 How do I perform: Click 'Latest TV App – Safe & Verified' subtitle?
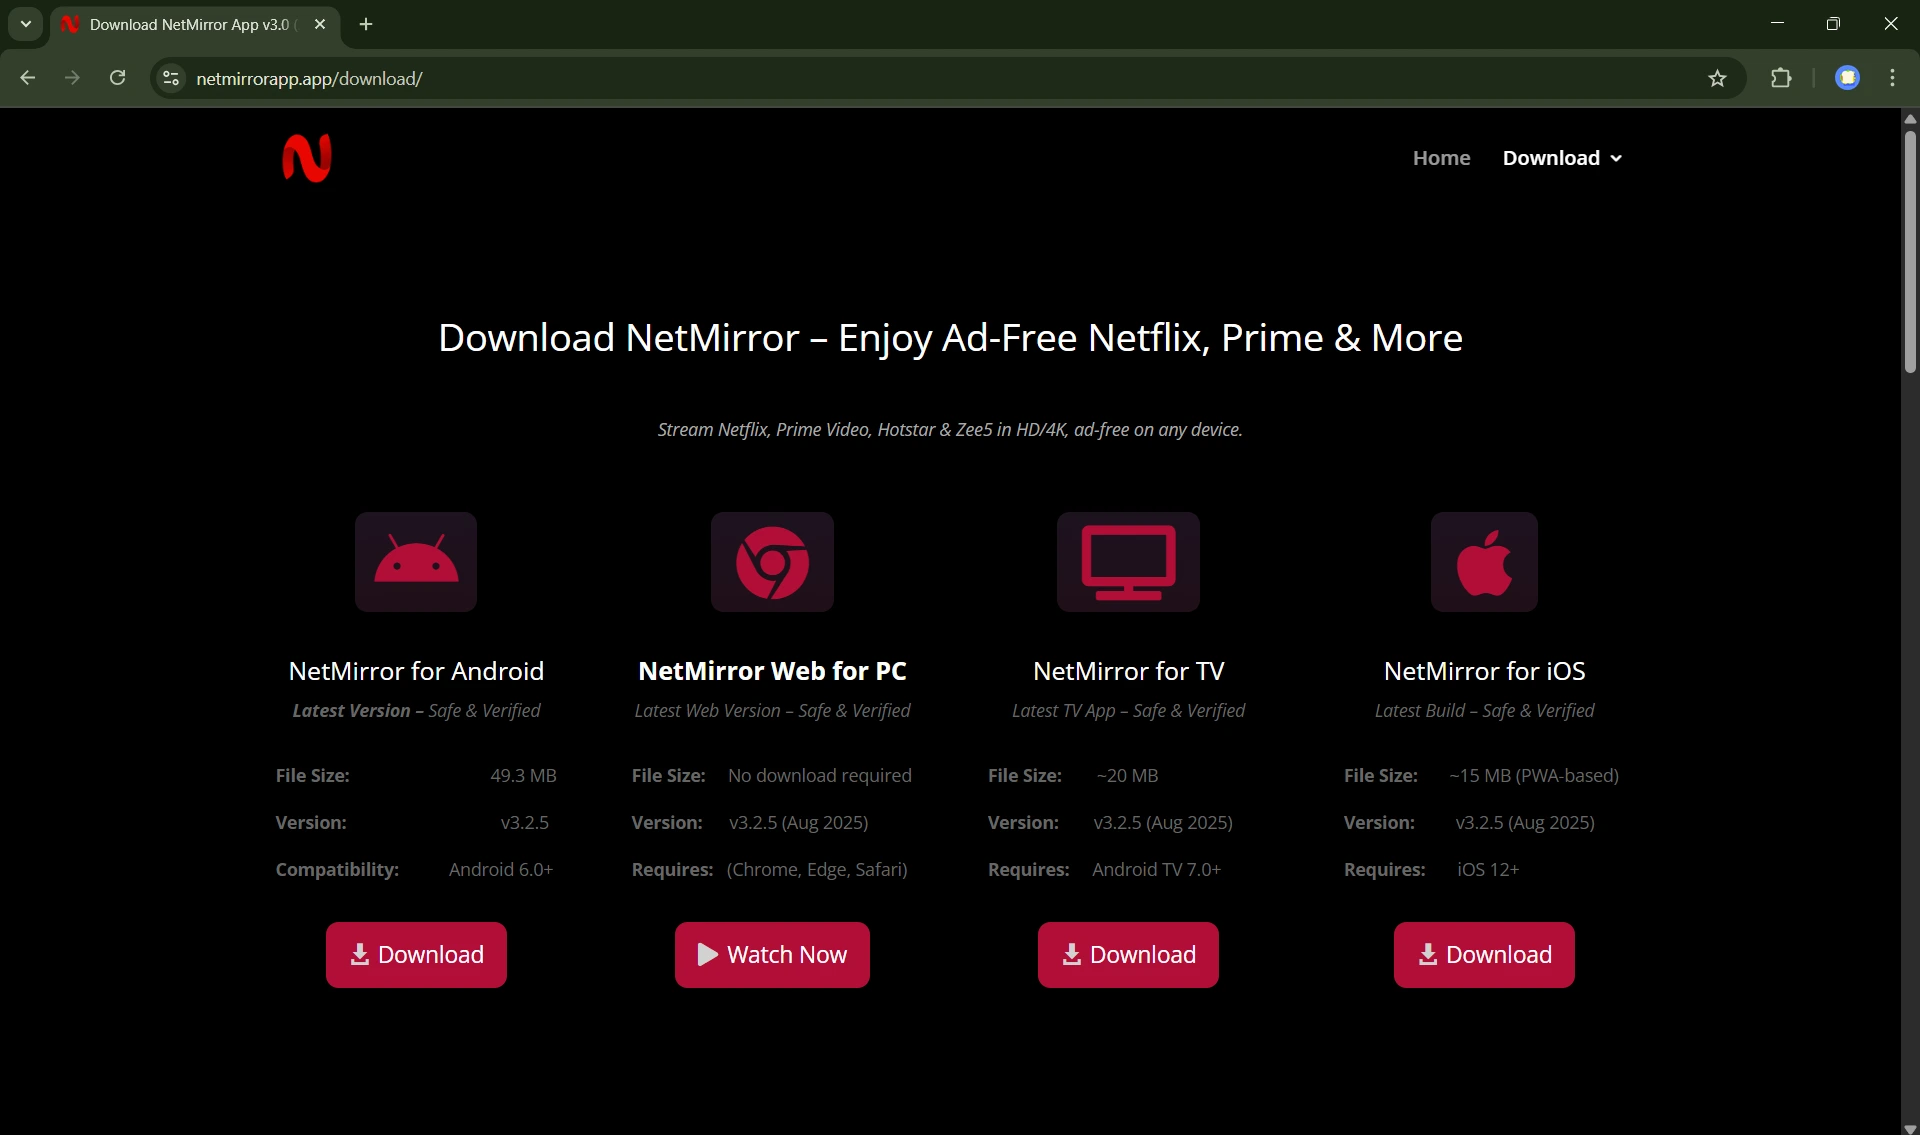(1128, 710)
